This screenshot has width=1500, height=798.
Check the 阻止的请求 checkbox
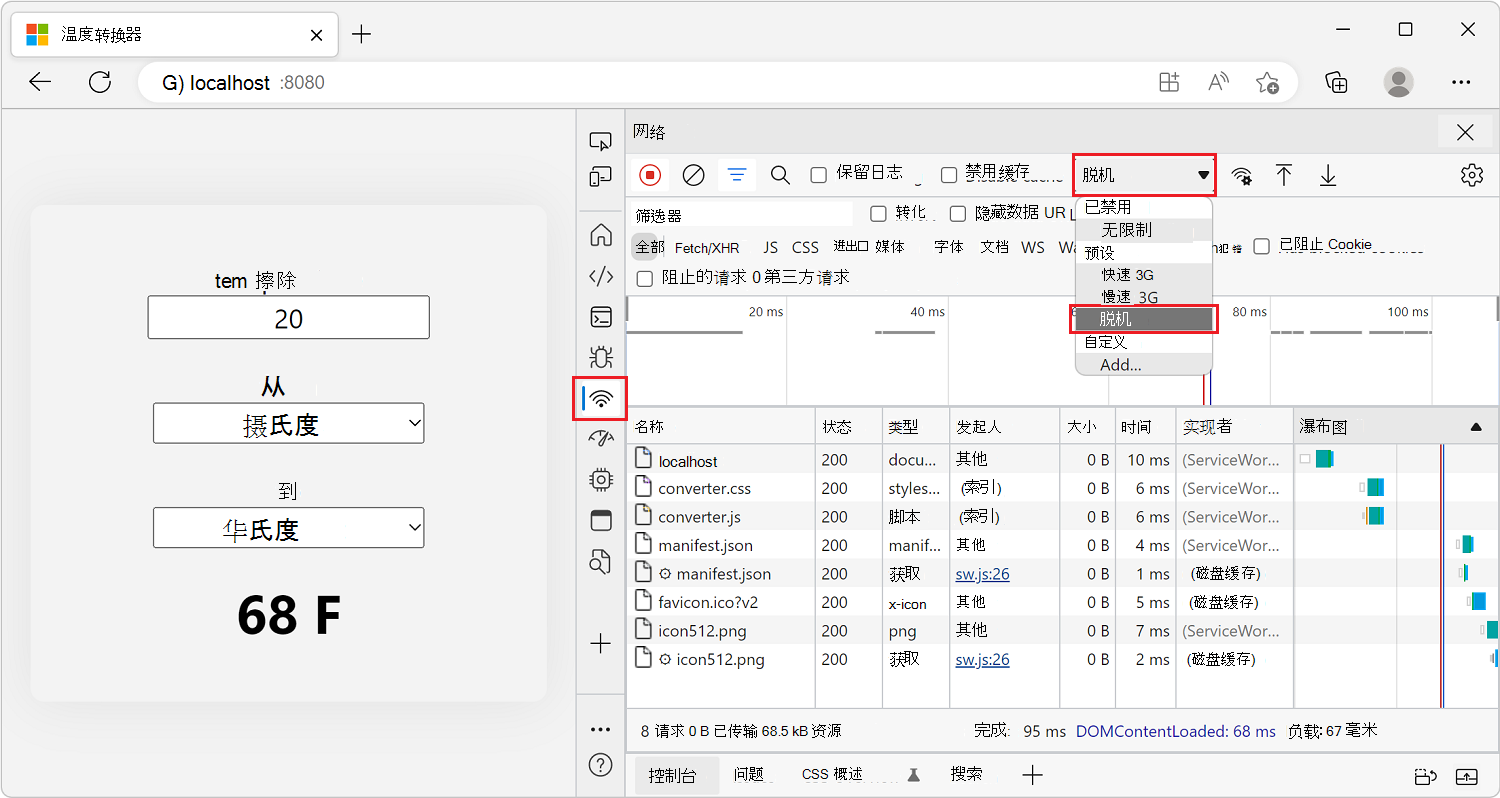pyautogui.click(x=644, y=278)
